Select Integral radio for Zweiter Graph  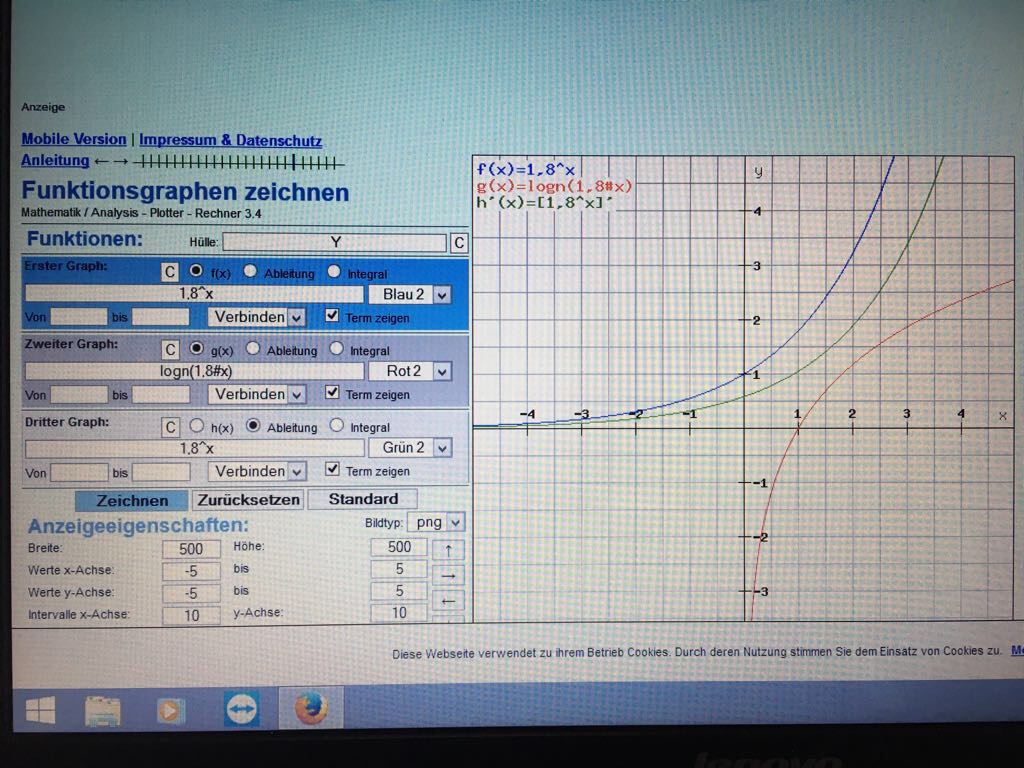[337, 349]
